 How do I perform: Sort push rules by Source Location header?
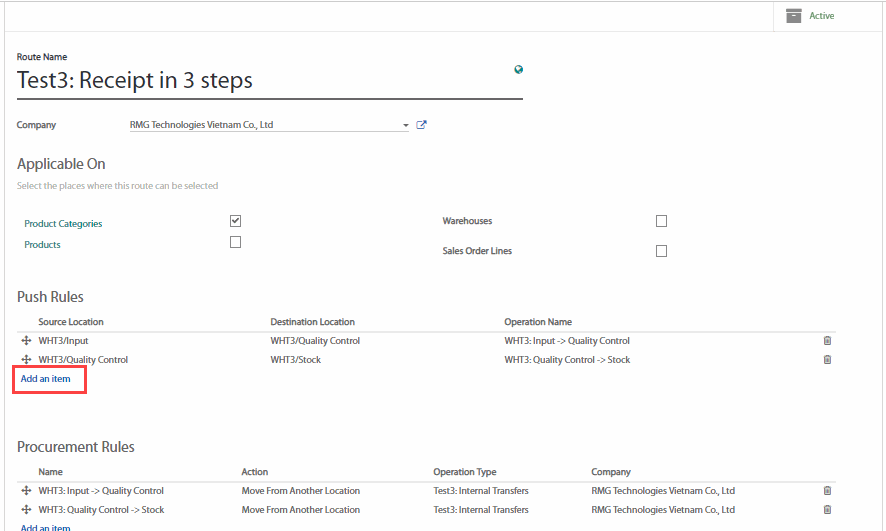click(71, 322)
